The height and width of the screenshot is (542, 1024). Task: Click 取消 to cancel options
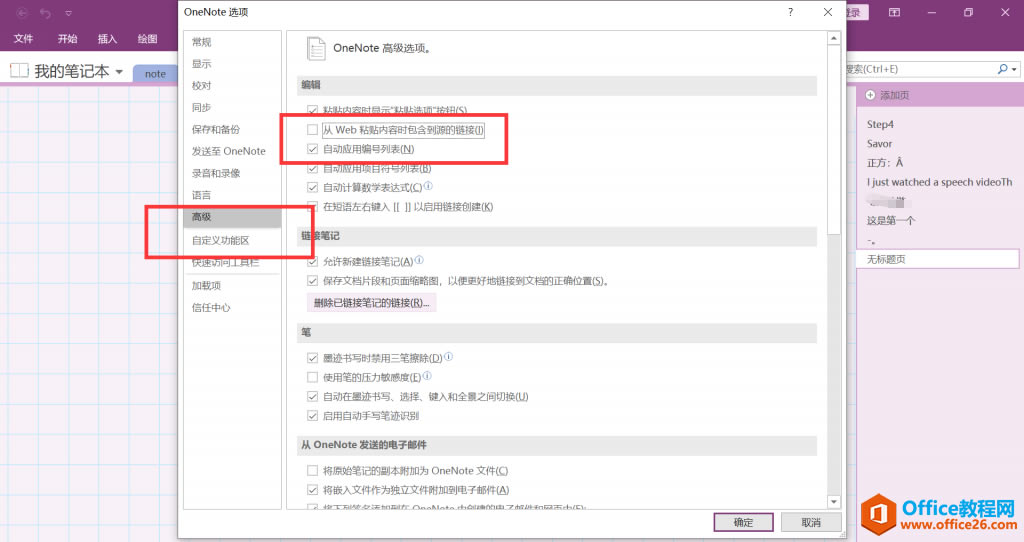pos(811,522)
